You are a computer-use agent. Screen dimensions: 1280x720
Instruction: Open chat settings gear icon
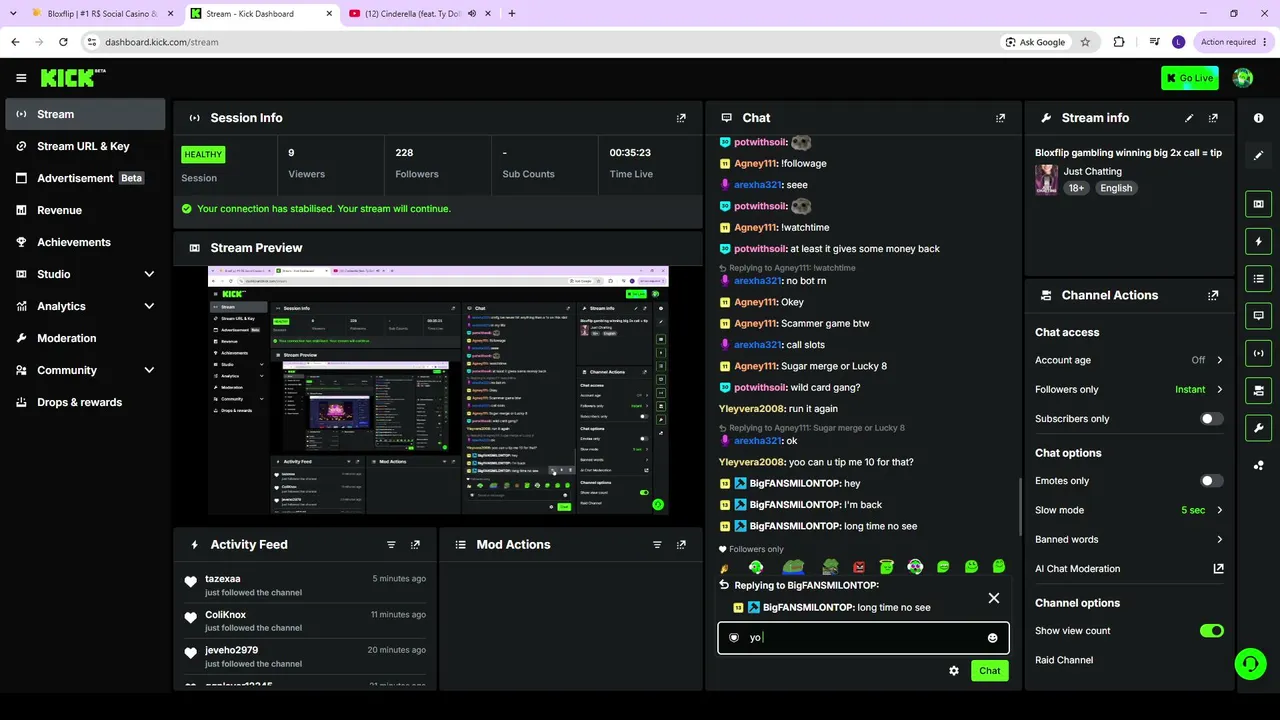click(x=954, y=671)
